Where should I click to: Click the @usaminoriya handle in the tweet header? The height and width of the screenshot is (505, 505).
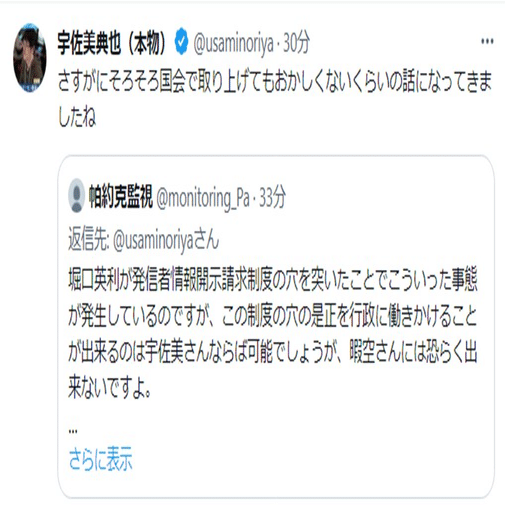pyautogui.click(x=233, y=43)
